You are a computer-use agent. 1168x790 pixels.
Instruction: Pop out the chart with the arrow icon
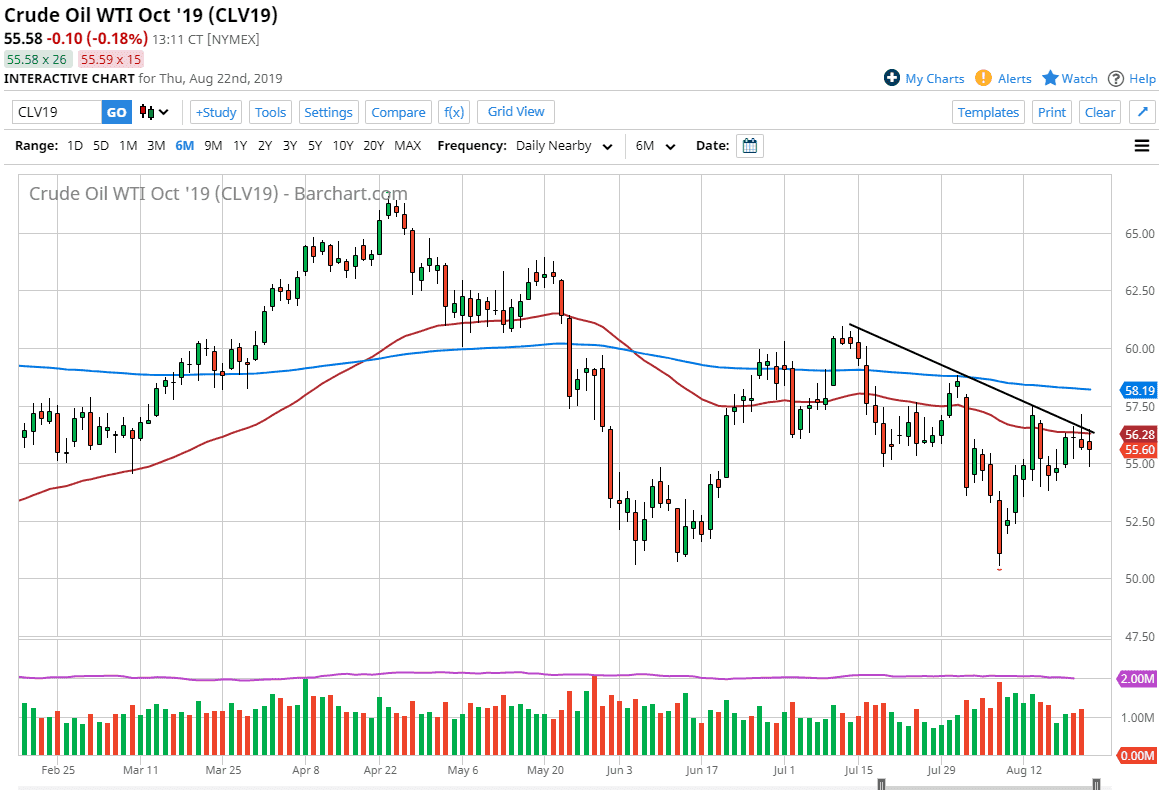pos(1142,111)
